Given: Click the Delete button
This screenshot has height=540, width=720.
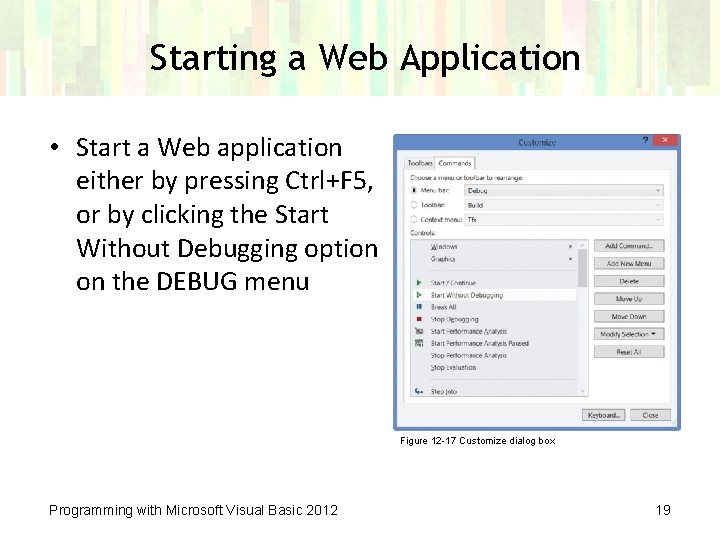Looking at the screenshot, I should [629, 281].
